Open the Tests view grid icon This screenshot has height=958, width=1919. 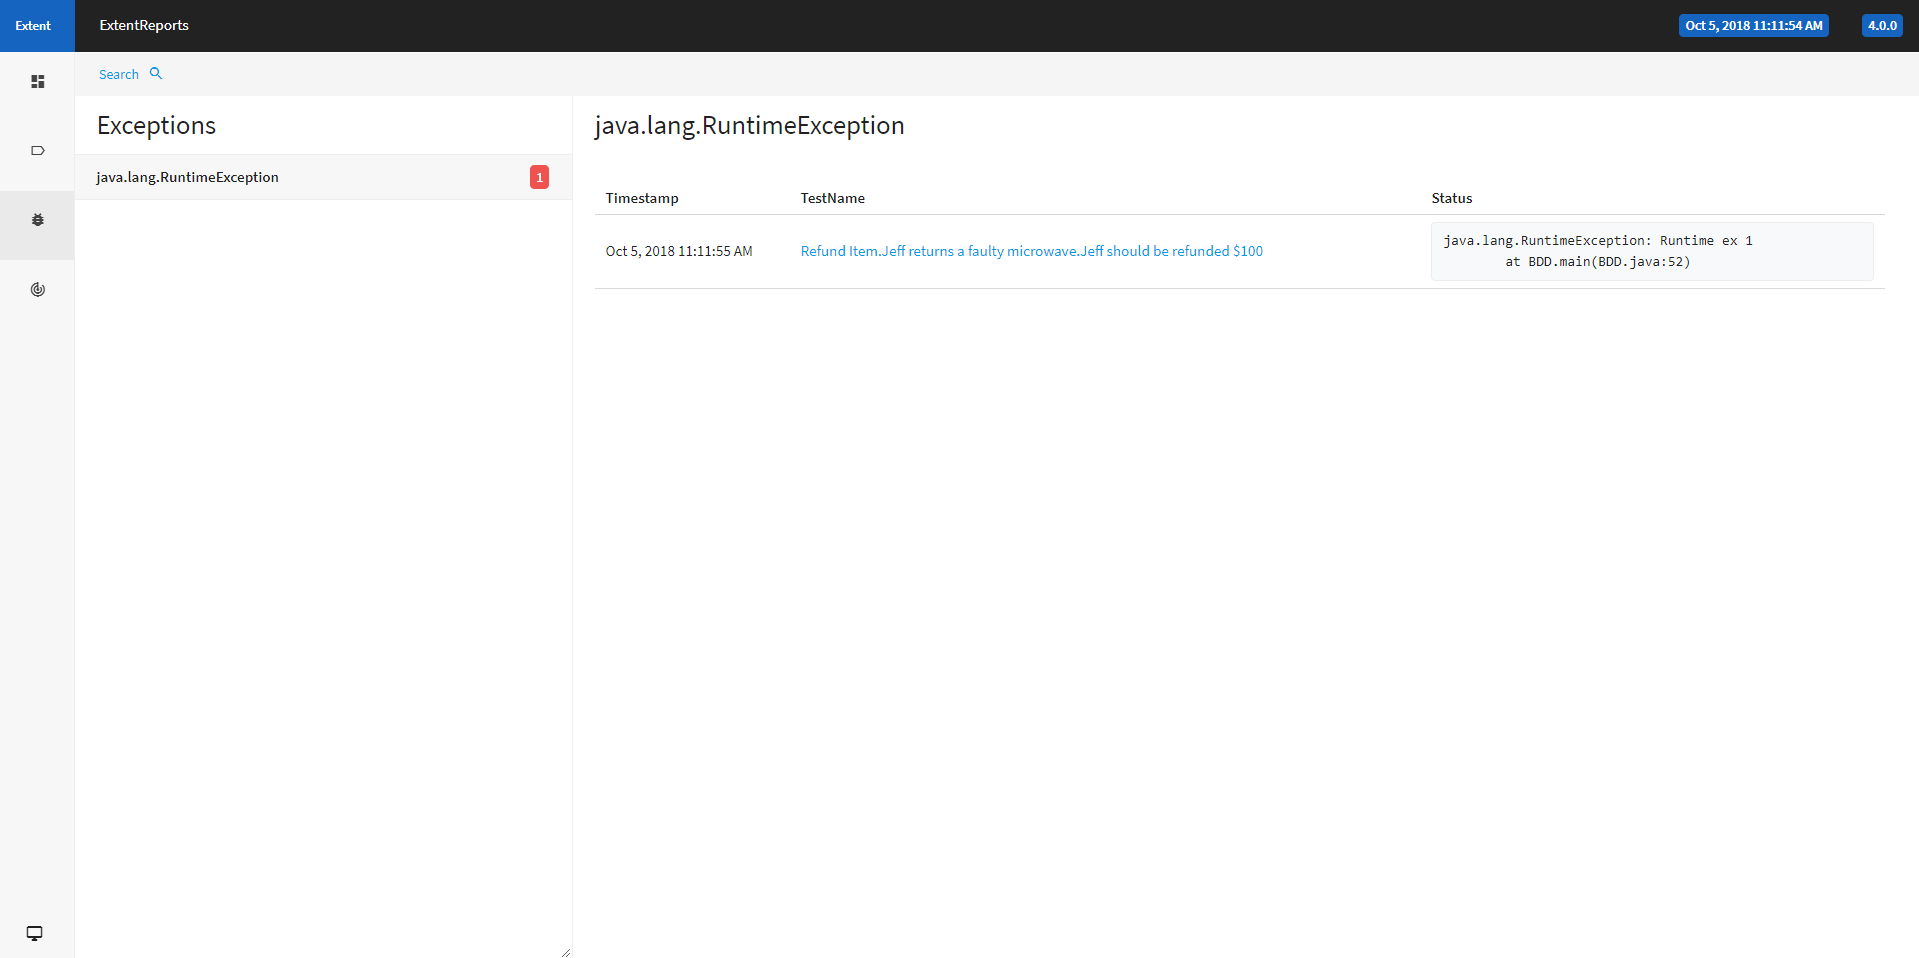coord(37,82)
